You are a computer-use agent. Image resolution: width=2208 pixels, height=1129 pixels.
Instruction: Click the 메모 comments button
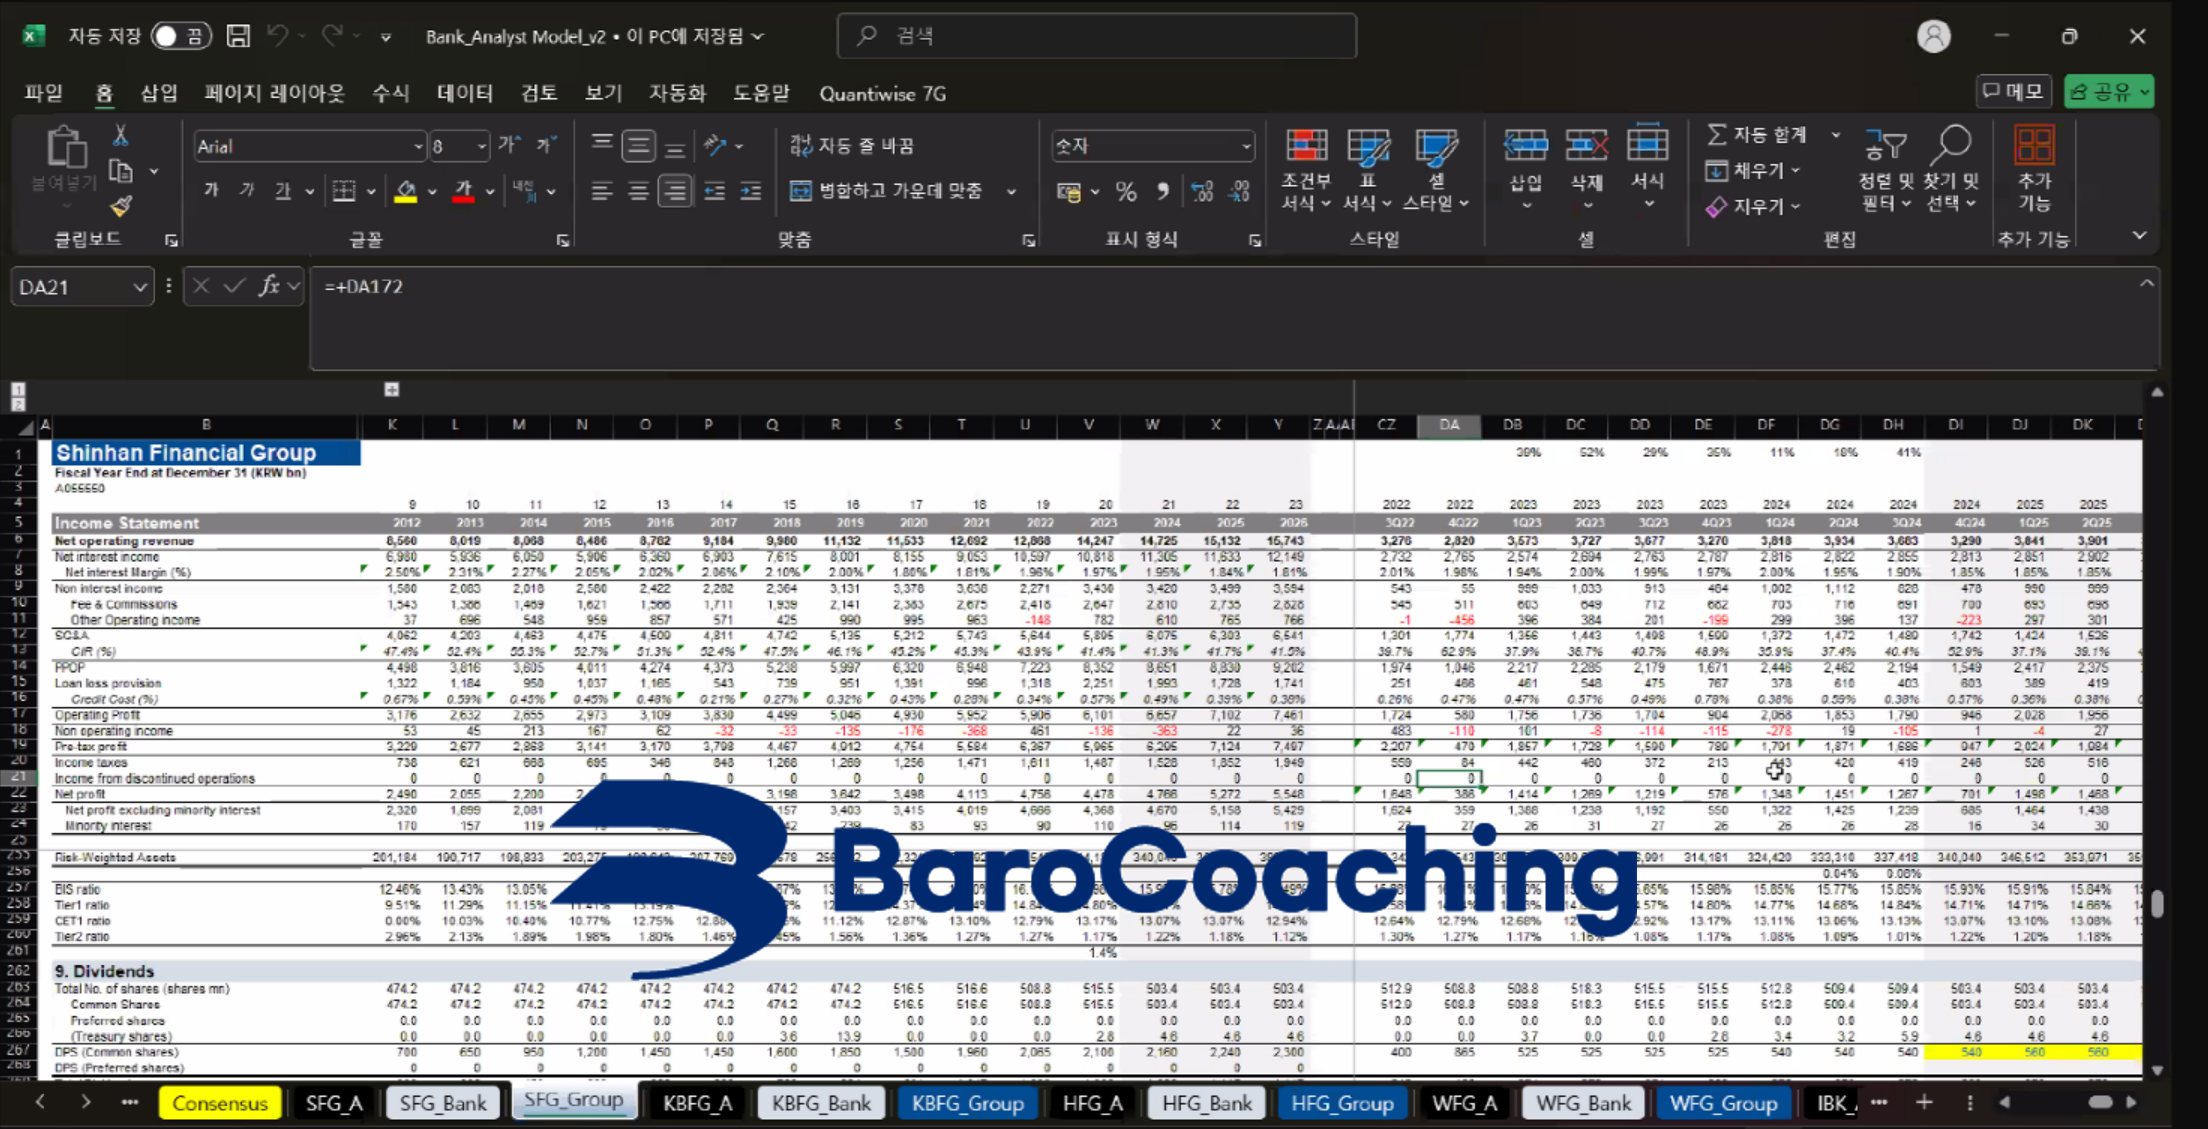click(2013, 92)
